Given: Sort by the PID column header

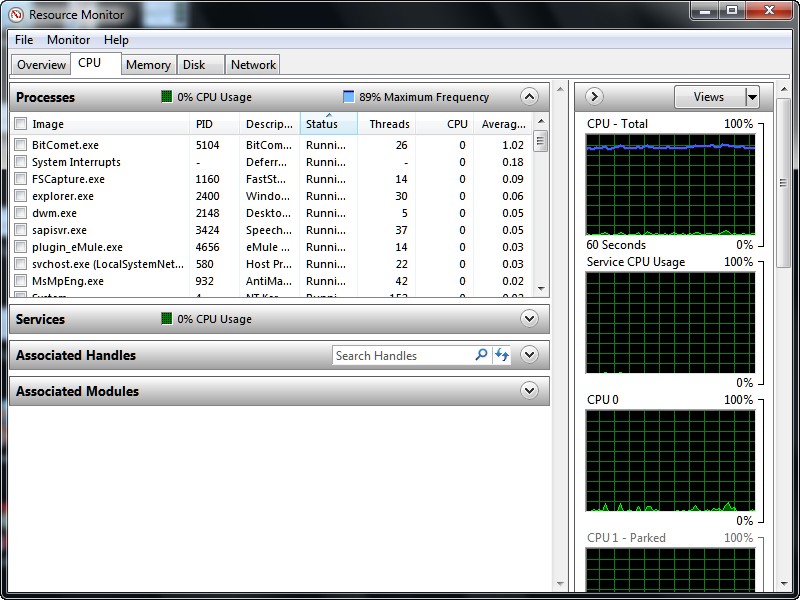Looking at the screenshot, I should 214,124.
